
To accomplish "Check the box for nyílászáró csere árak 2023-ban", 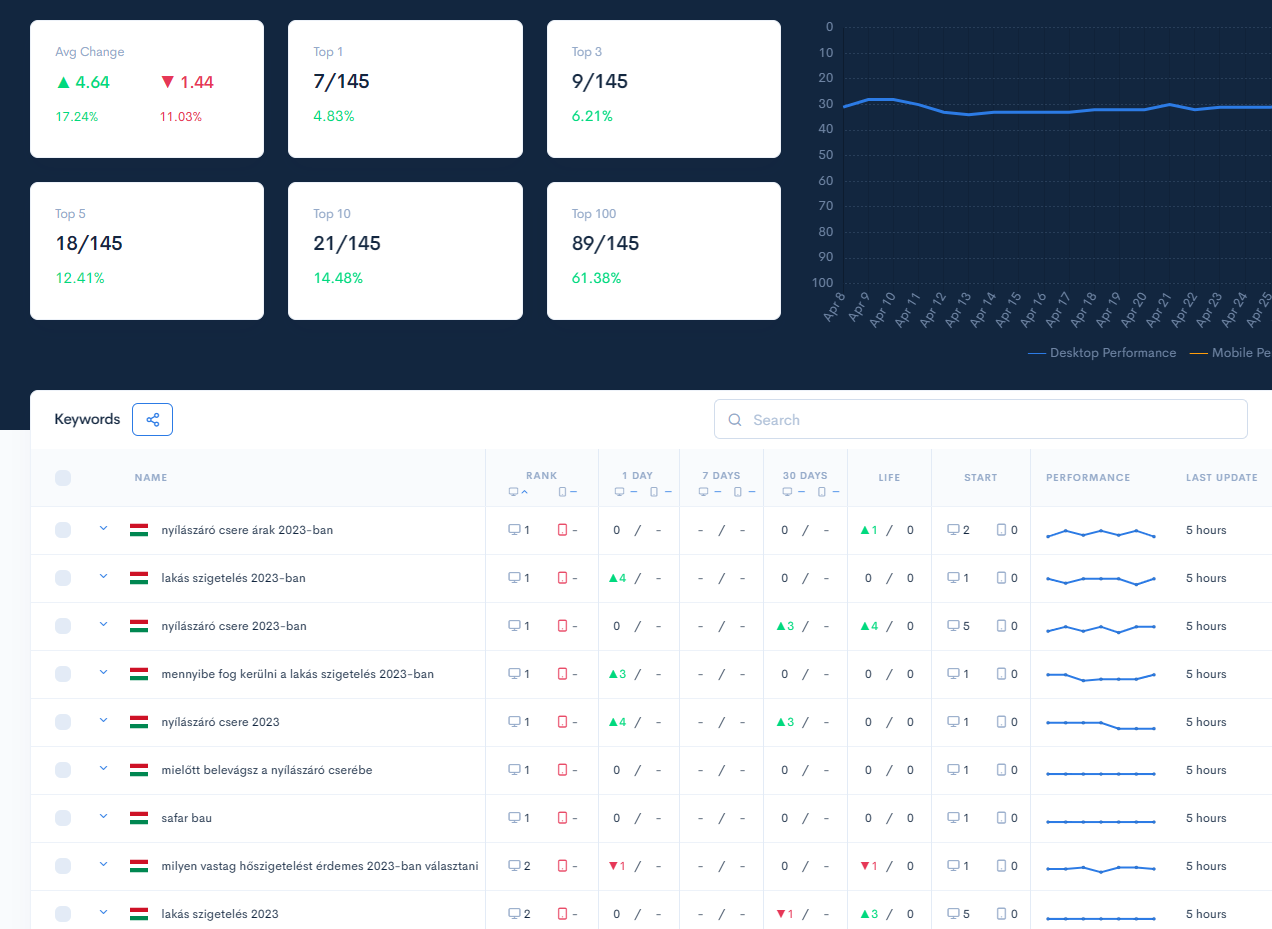I will click(63, 530).
